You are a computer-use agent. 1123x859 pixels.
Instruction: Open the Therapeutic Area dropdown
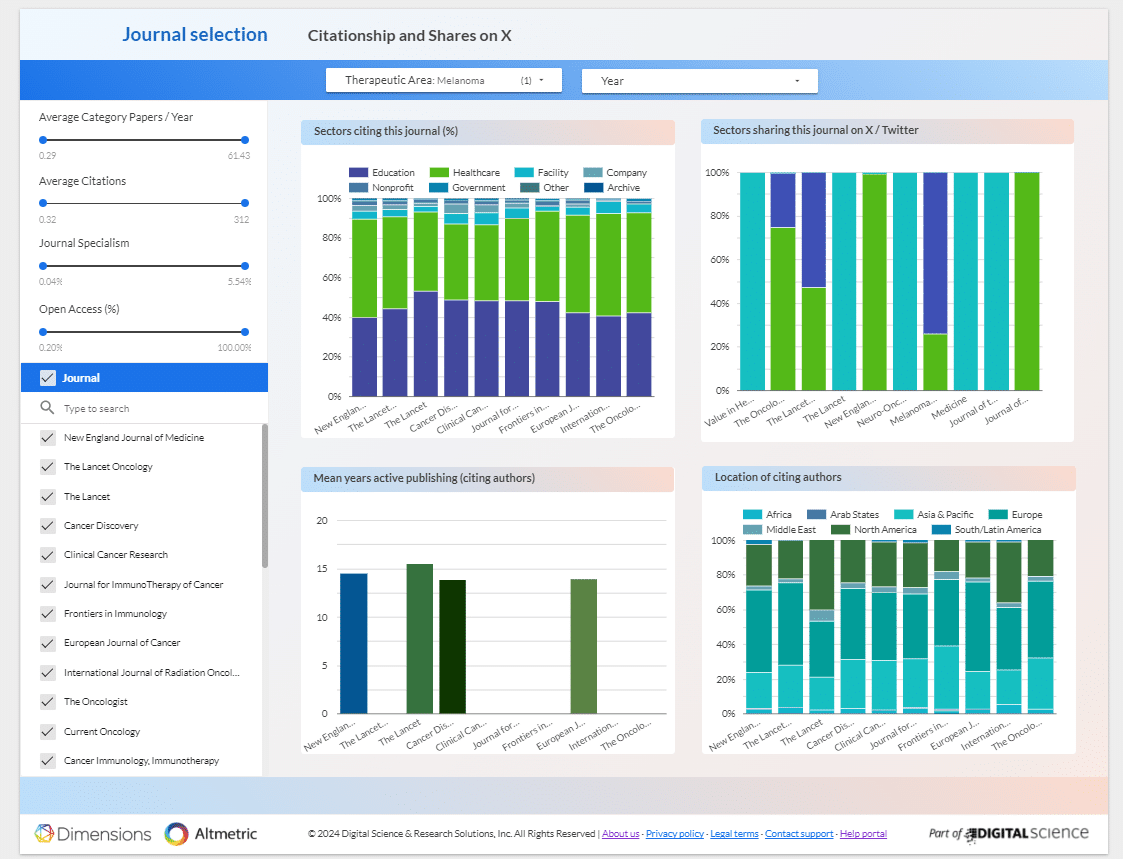point(443,80)
